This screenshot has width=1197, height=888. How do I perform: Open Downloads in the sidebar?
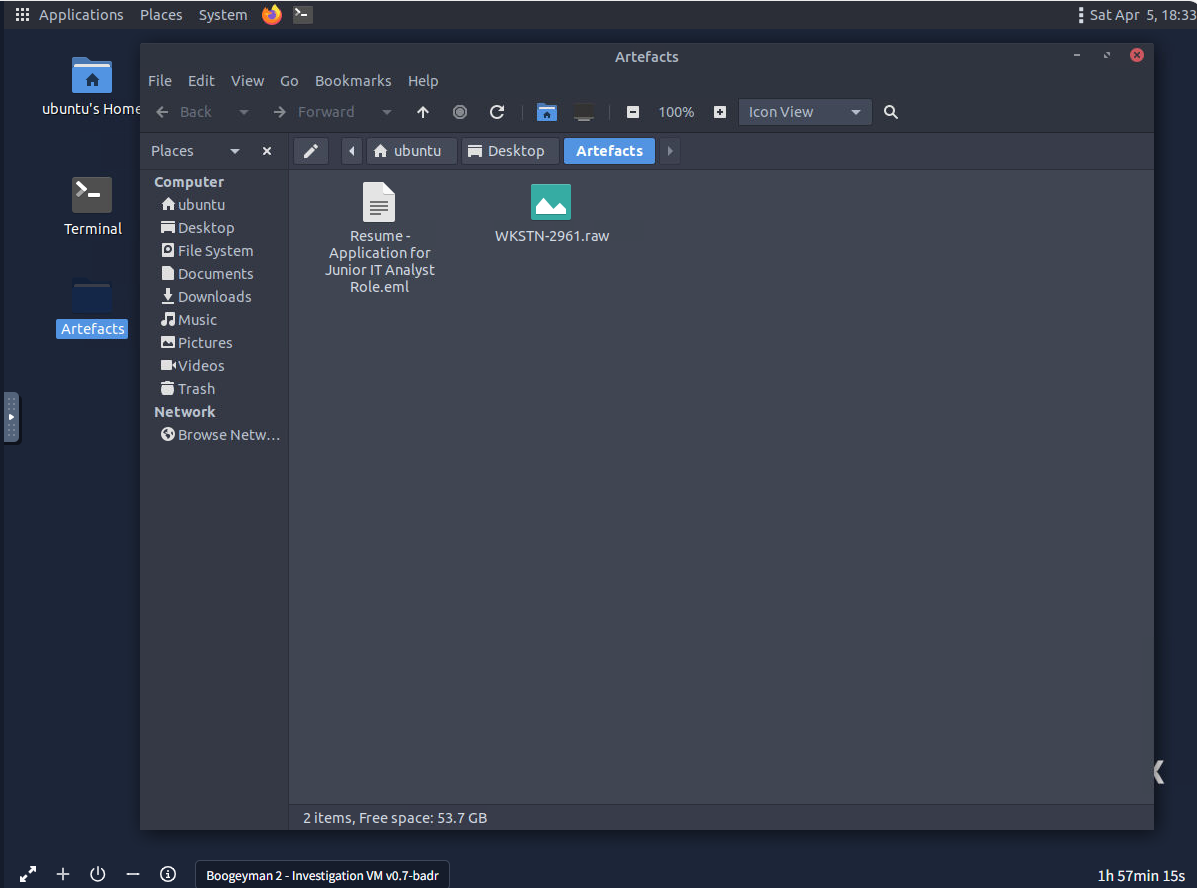206,296
